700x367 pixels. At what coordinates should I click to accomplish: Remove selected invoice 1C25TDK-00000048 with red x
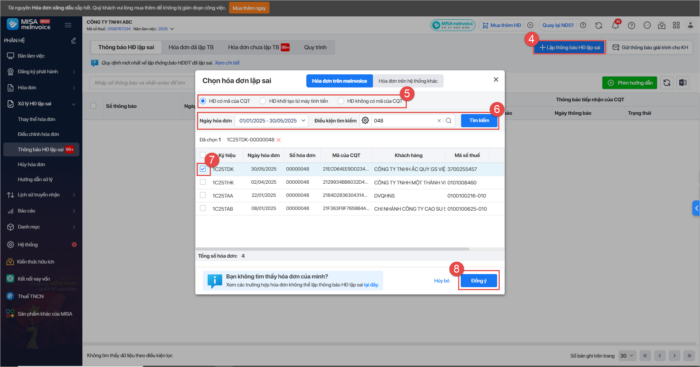[279, 140]
